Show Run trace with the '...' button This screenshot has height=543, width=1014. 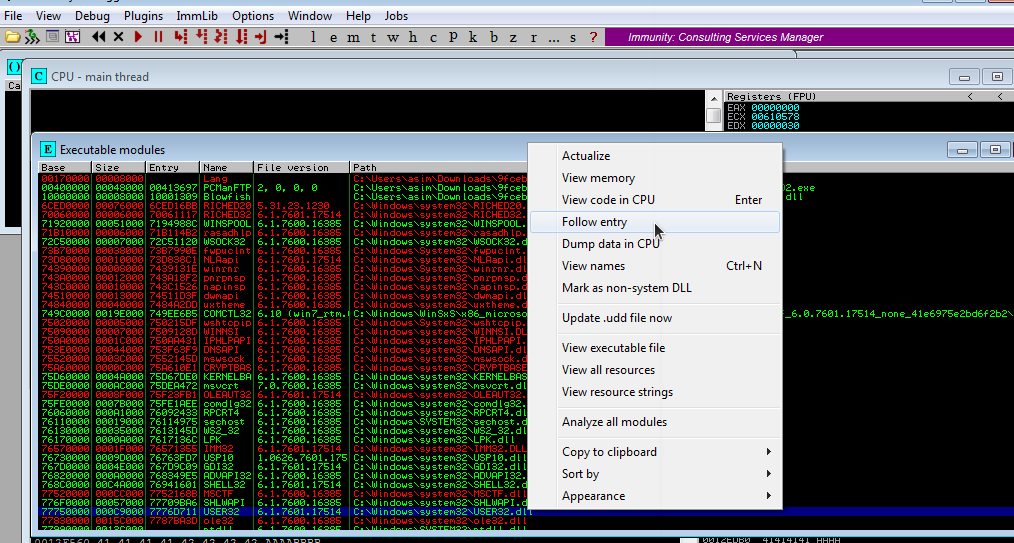554,37
